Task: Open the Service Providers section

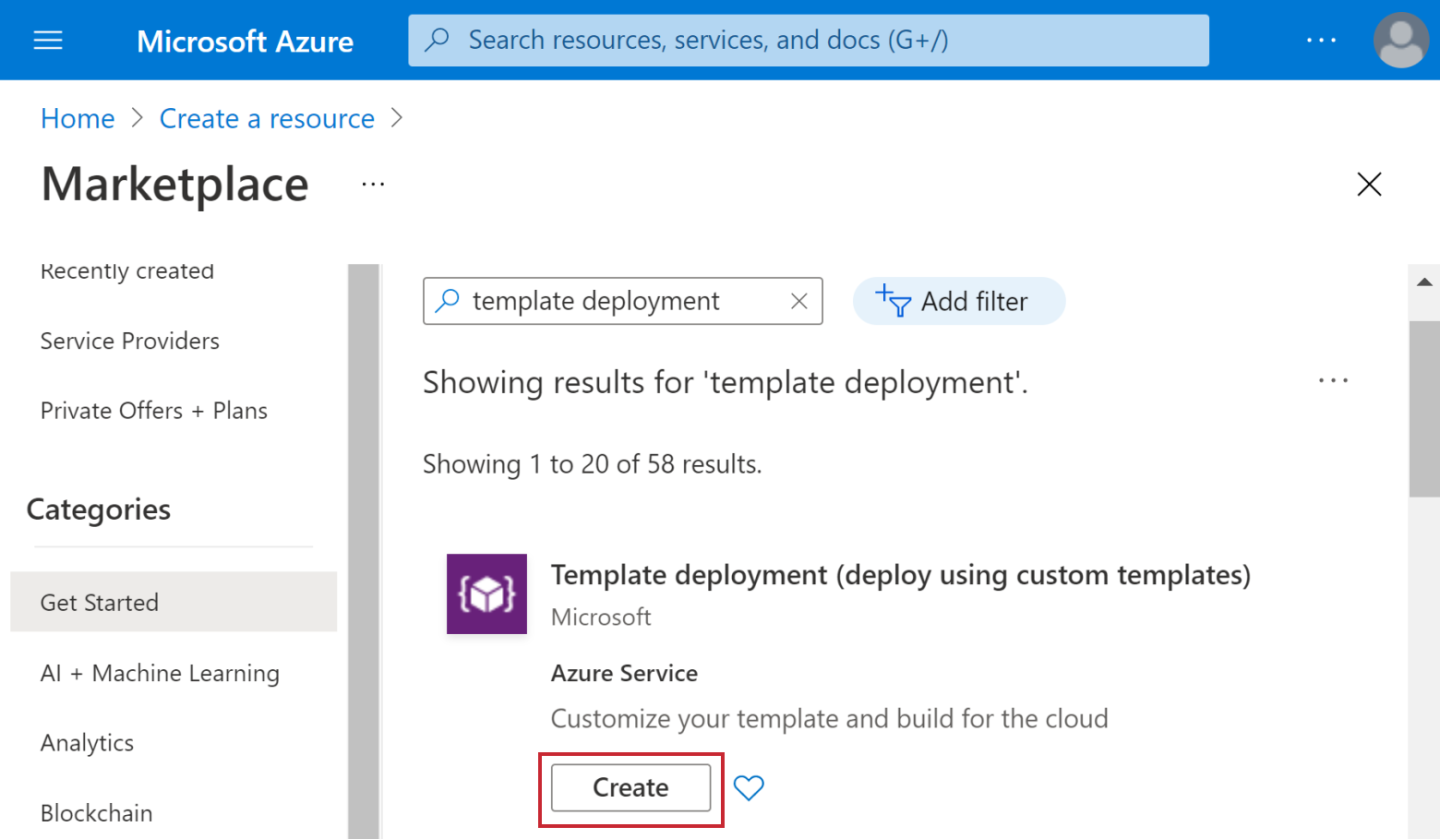Action: (129, 341)
